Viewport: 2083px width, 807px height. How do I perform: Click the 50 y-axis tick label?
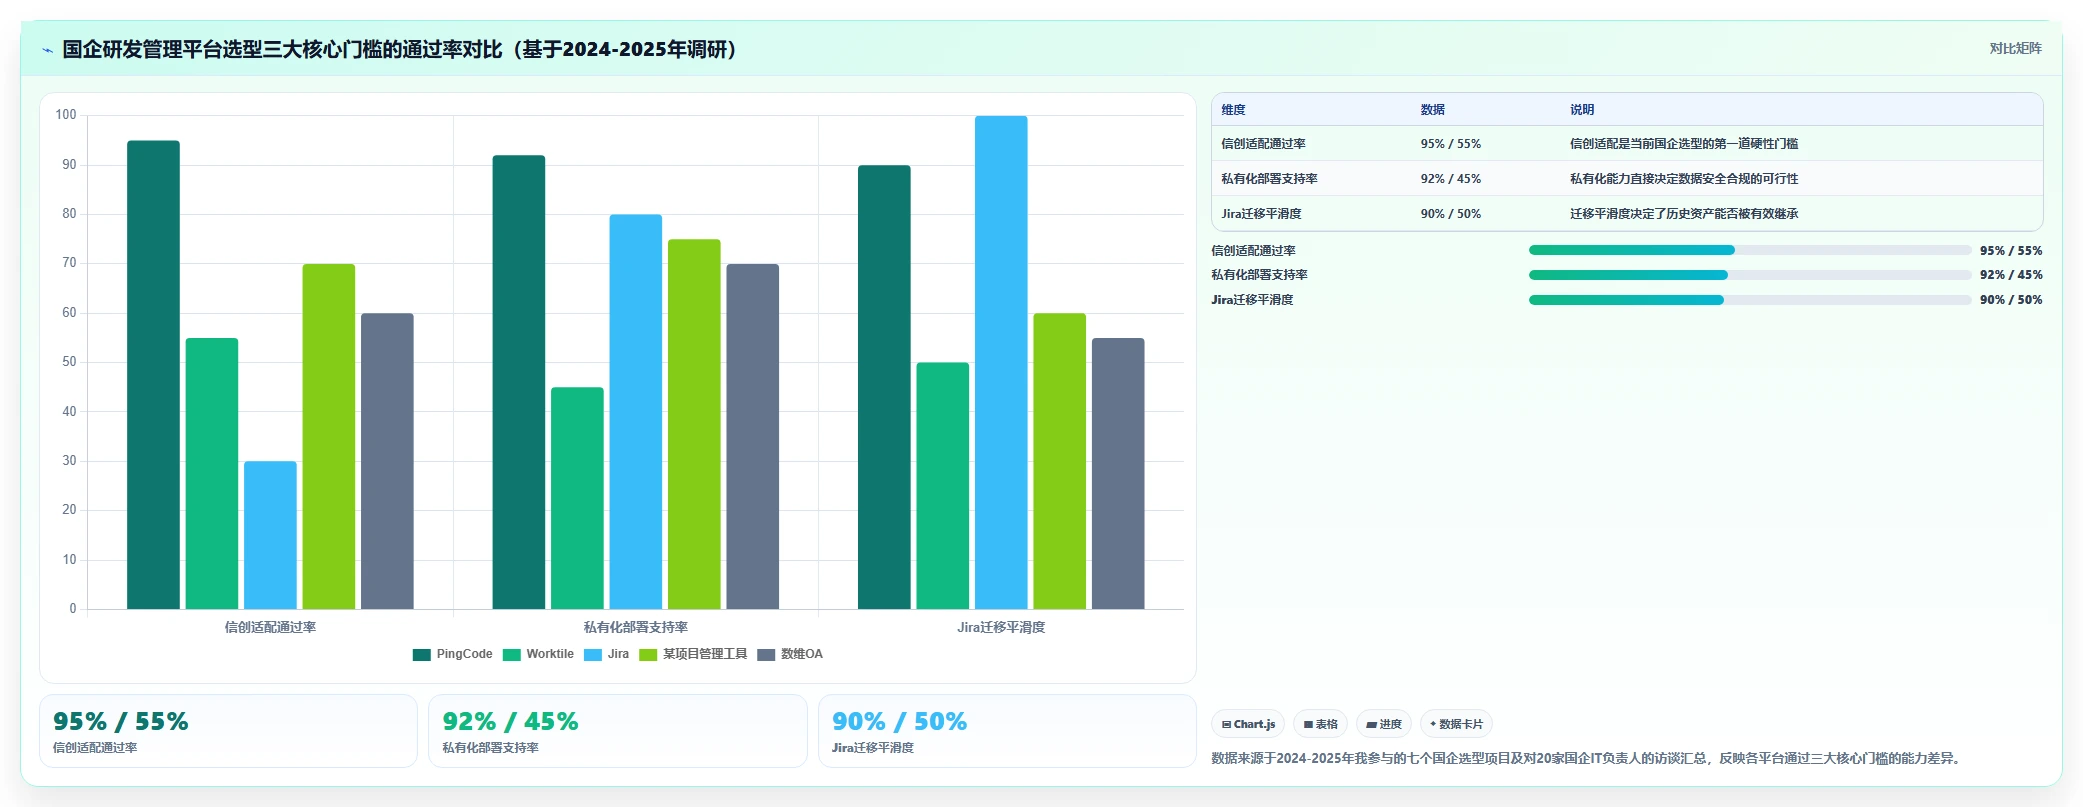pyautogui.click(x=69, y=362)
